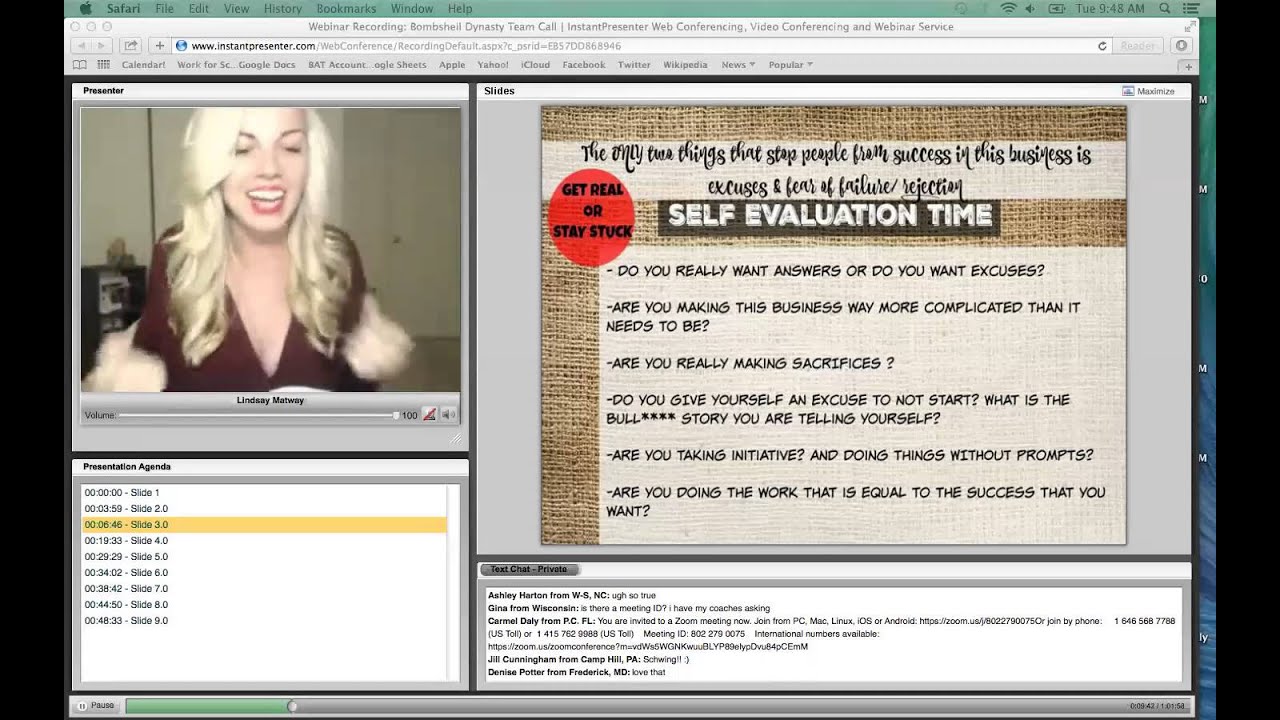1280x720 pixels.
Task: Open the Text Chat - Private tab
Action: (529, 569)
